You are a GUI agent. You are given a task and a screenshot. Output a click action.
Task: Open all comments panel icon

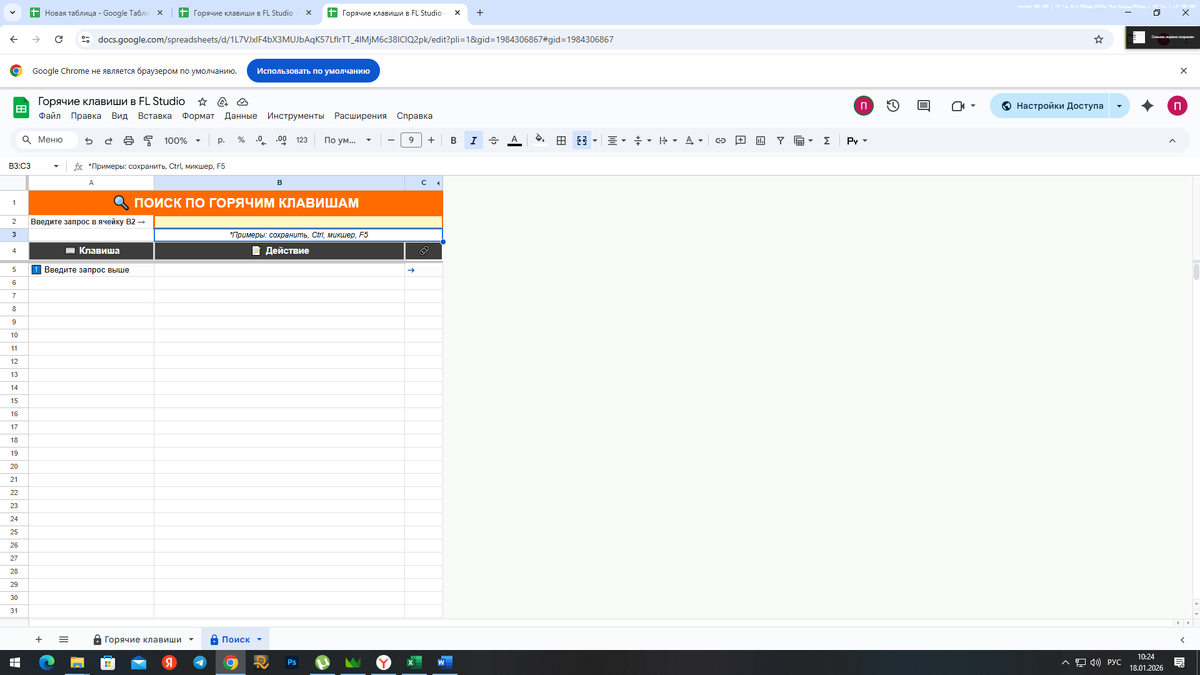click(924, 105)
